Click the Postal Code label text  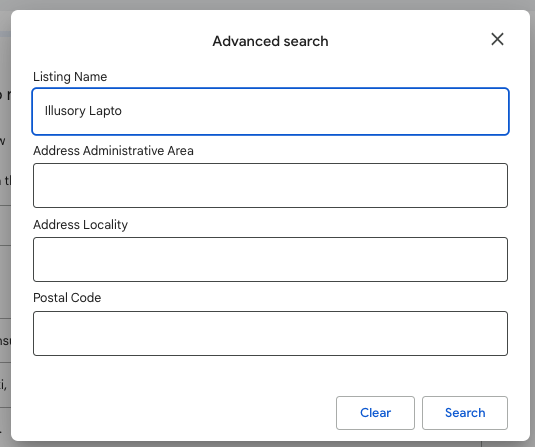[x=67, y=298]
